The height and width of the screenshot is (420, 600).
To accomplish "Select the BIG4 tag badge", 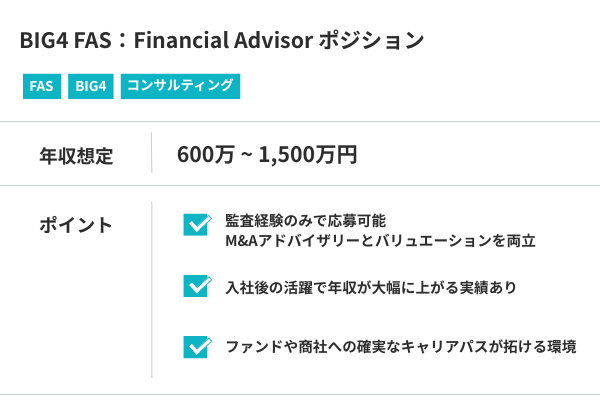I will (90, 86).
